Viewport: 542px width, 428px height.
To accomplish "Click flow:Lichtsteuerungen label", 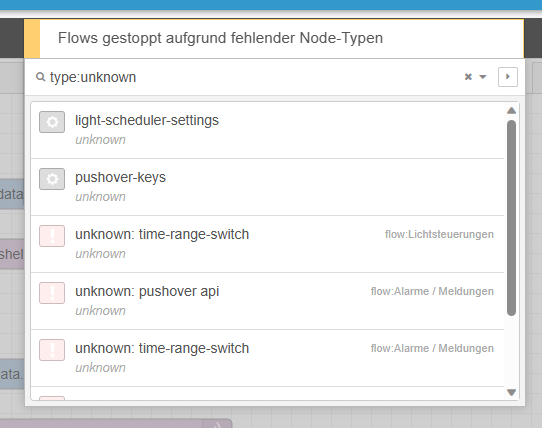I will coord(439,234).
